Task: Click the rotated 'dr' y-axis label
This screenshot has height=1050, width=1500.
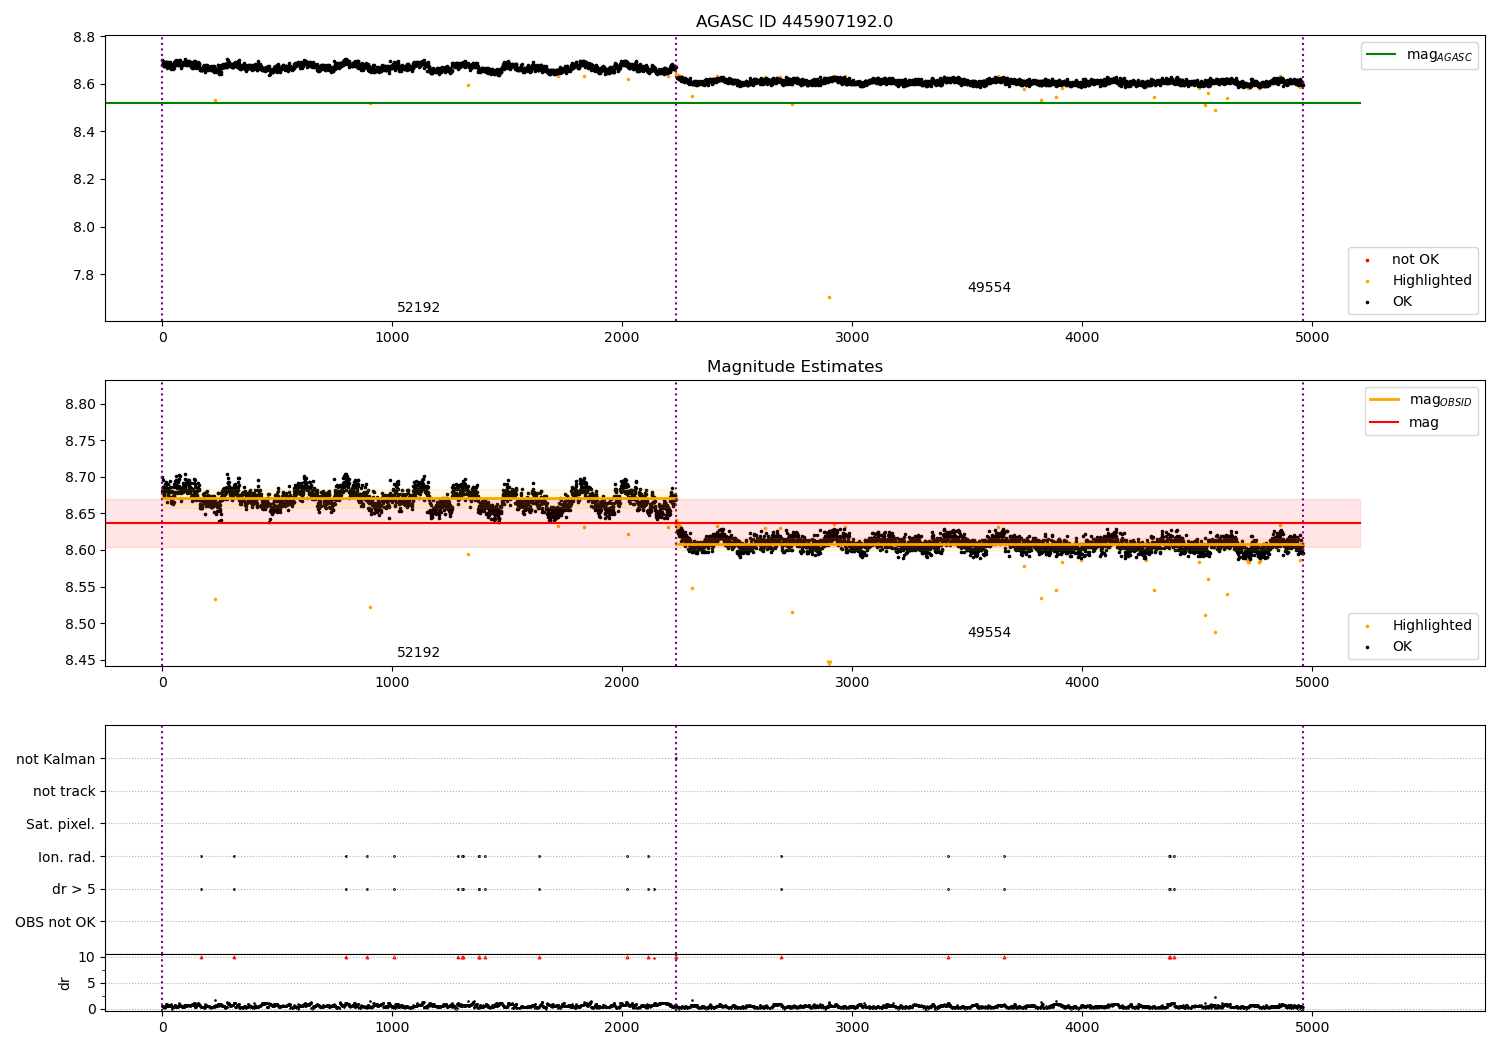Action: 65,983
